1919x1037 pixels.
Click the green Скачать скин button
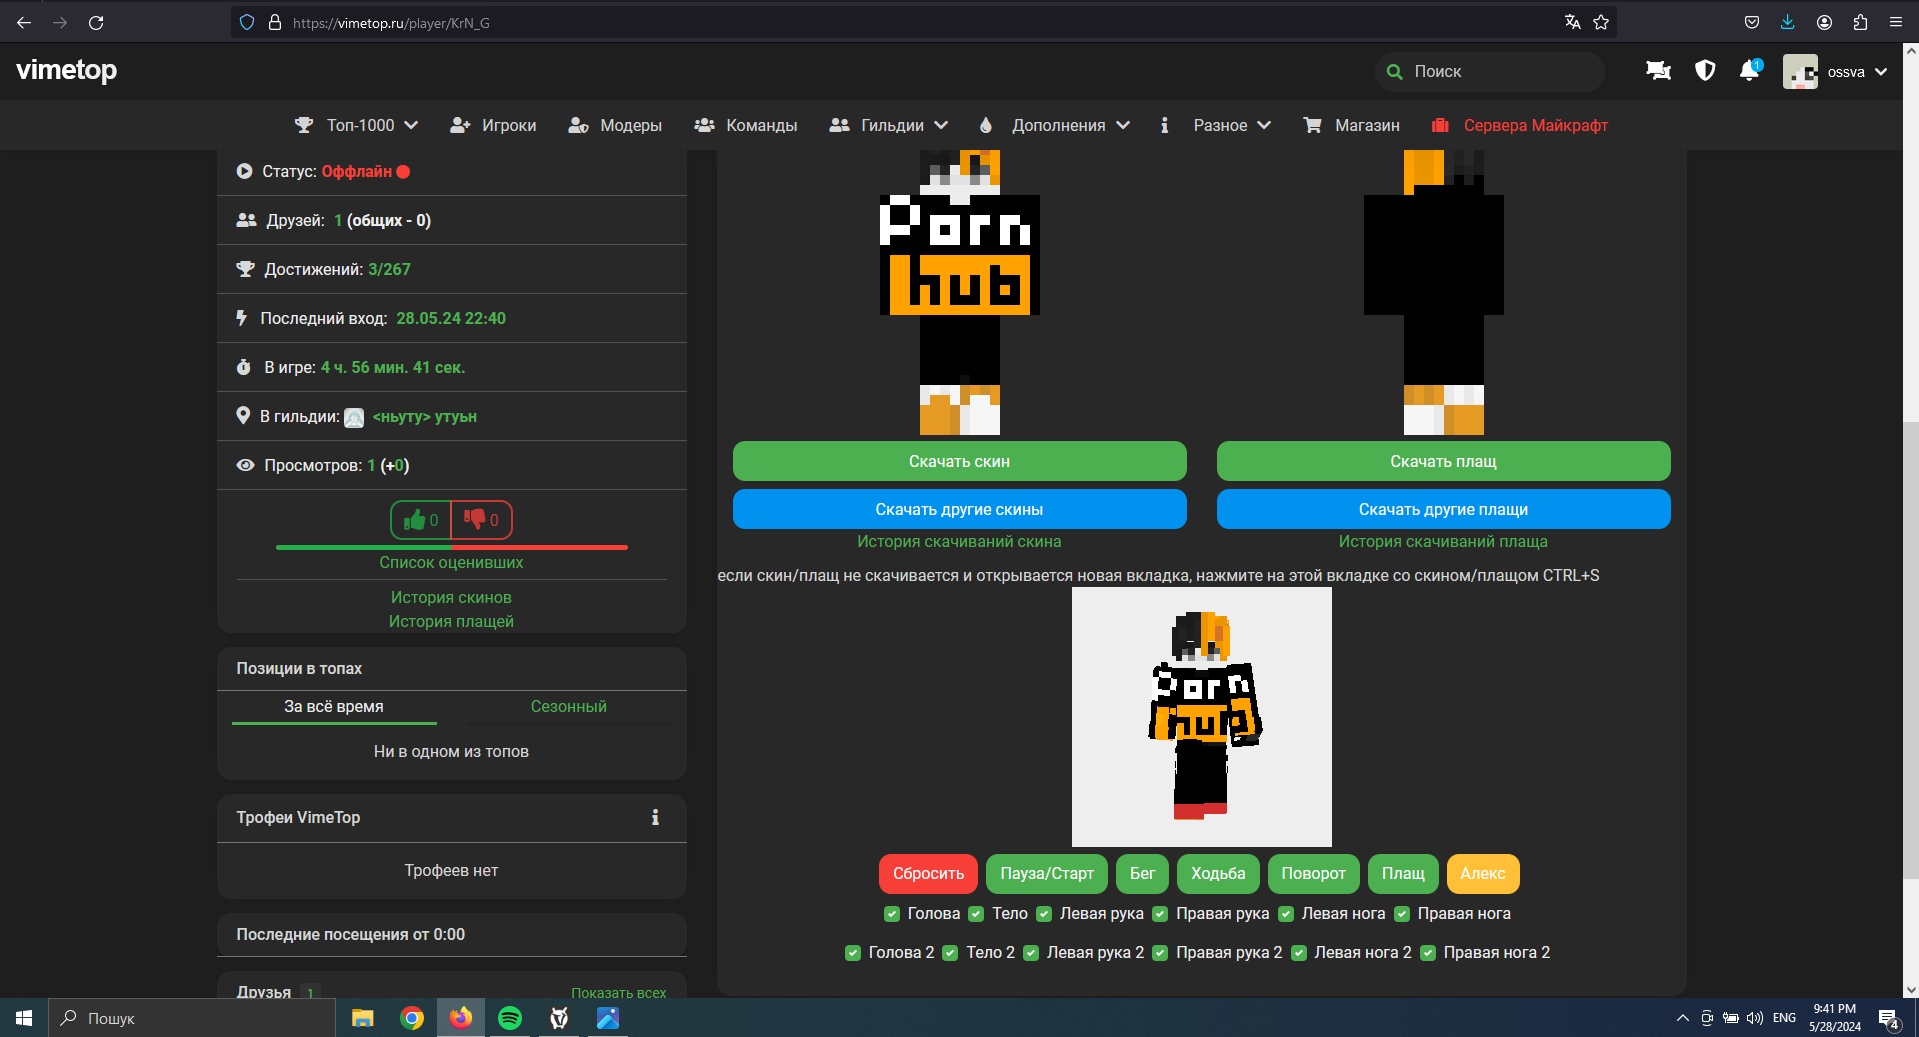(x=959, y=461)
